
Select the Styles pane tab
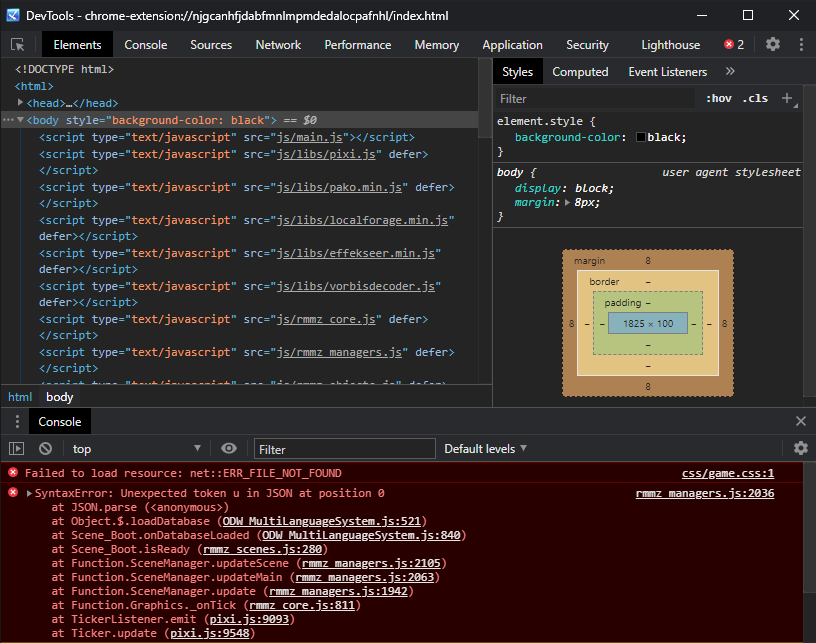[517, 72]
